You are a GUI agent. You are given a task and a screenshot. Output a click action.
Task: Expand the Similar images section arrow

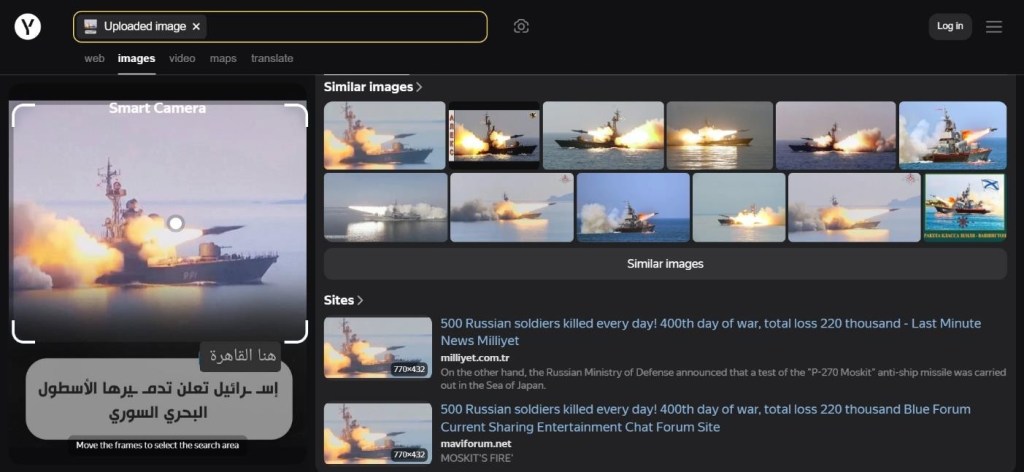coord(420,88)
